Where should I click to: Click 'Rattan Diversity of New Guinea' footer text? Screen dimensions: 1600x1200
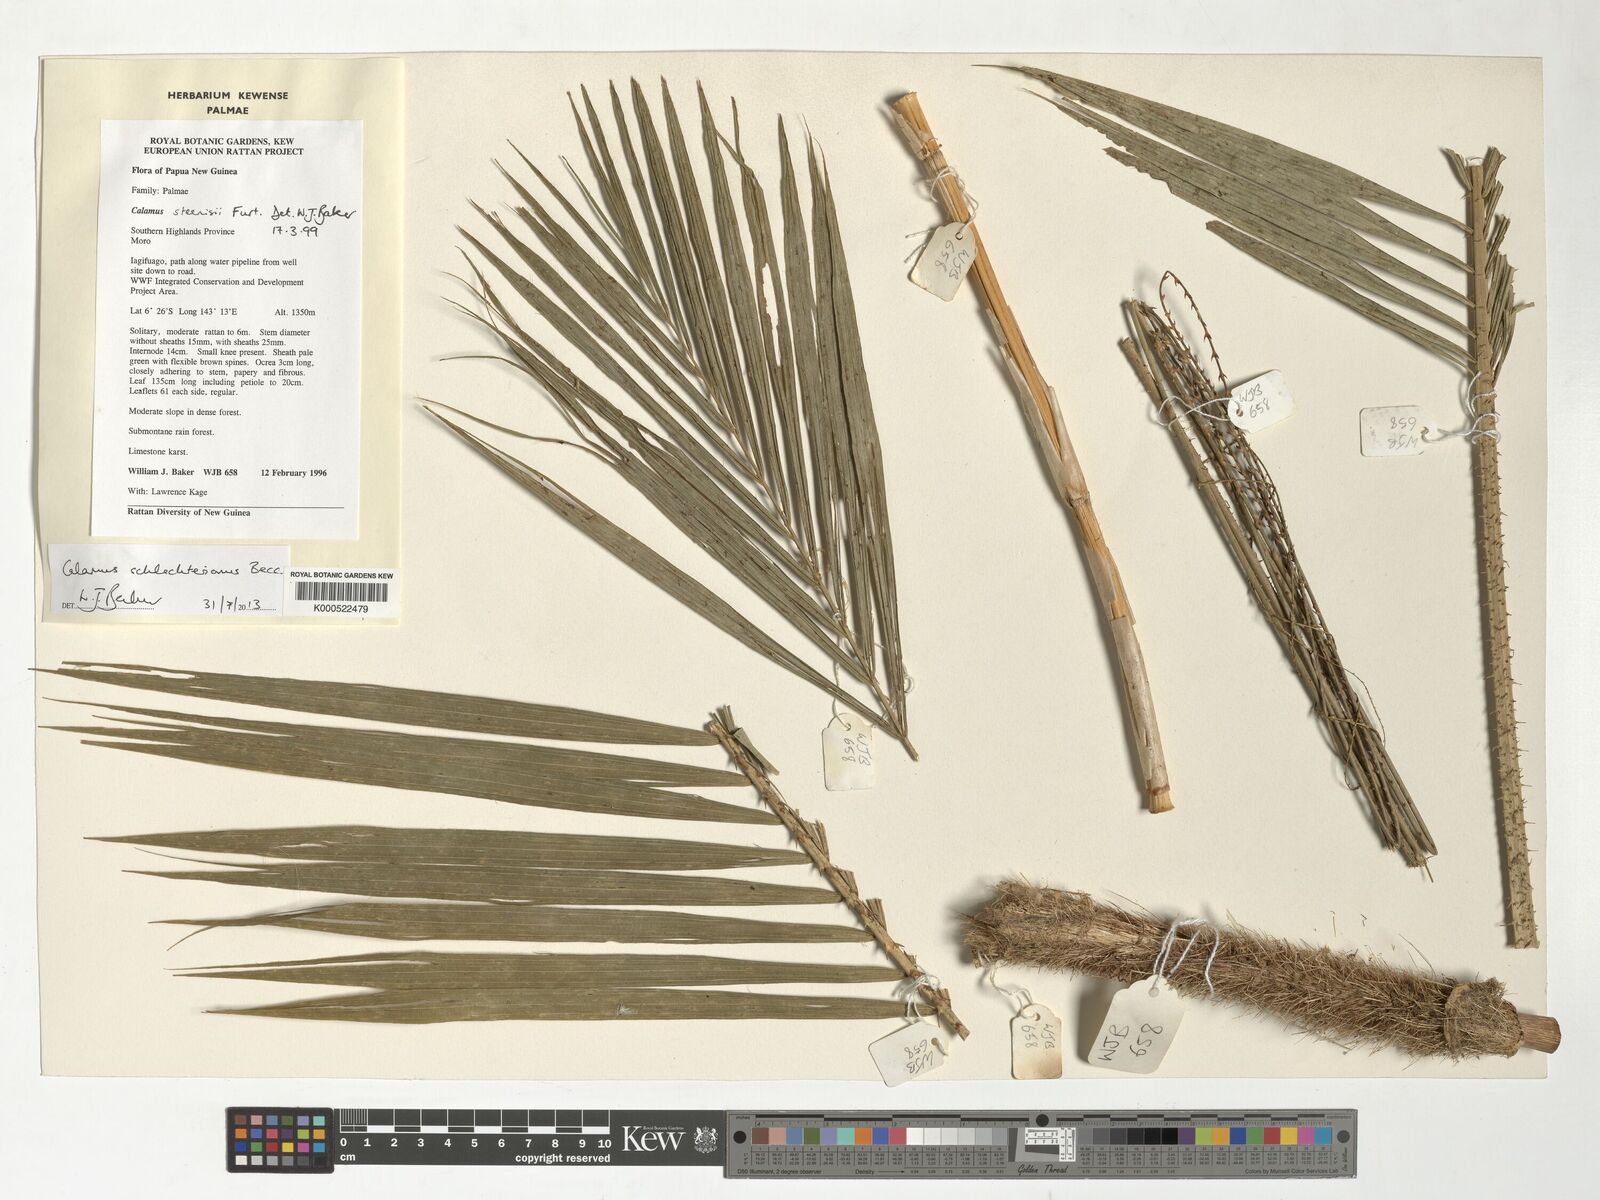189,512
